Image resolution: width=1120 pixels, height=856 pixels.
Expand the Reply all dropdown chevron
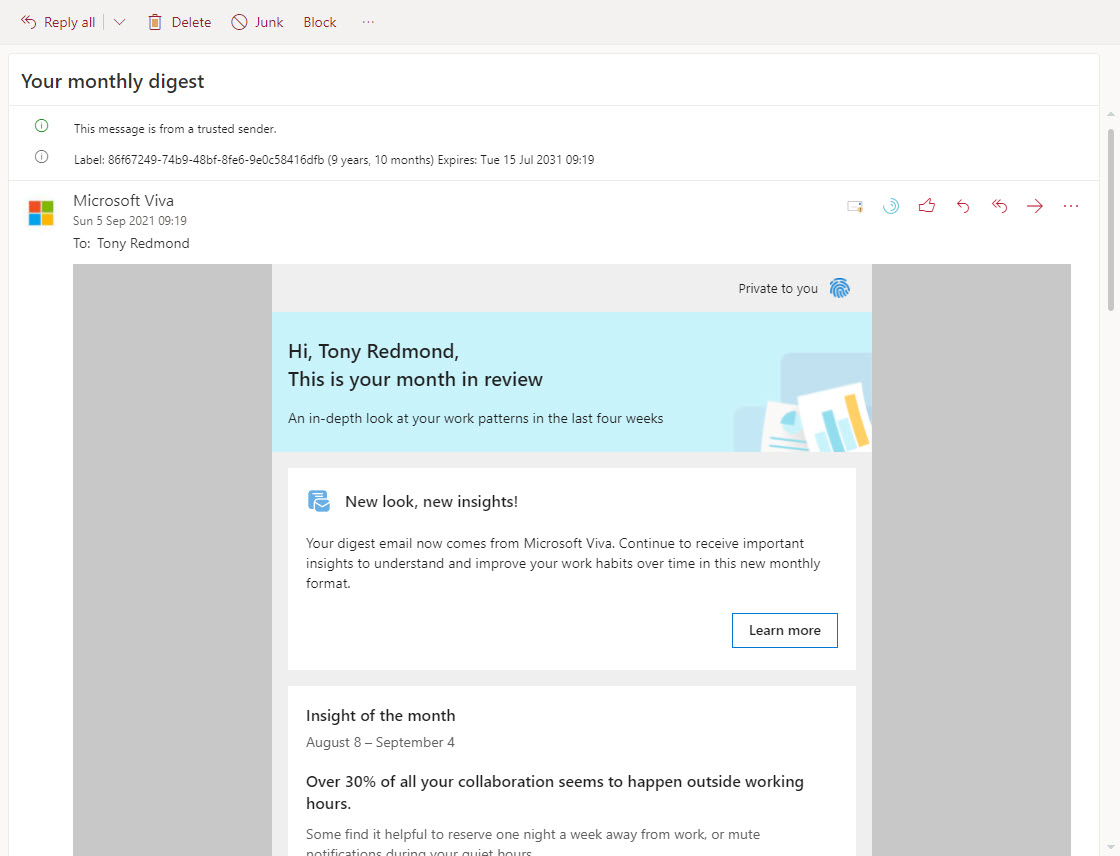pyautogui.click(x=119, y=22)
